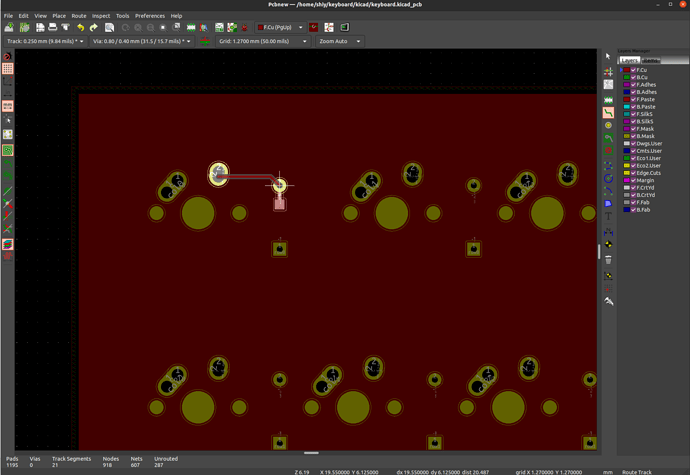Select the Add Filled Zone tool

pos(608,138)
